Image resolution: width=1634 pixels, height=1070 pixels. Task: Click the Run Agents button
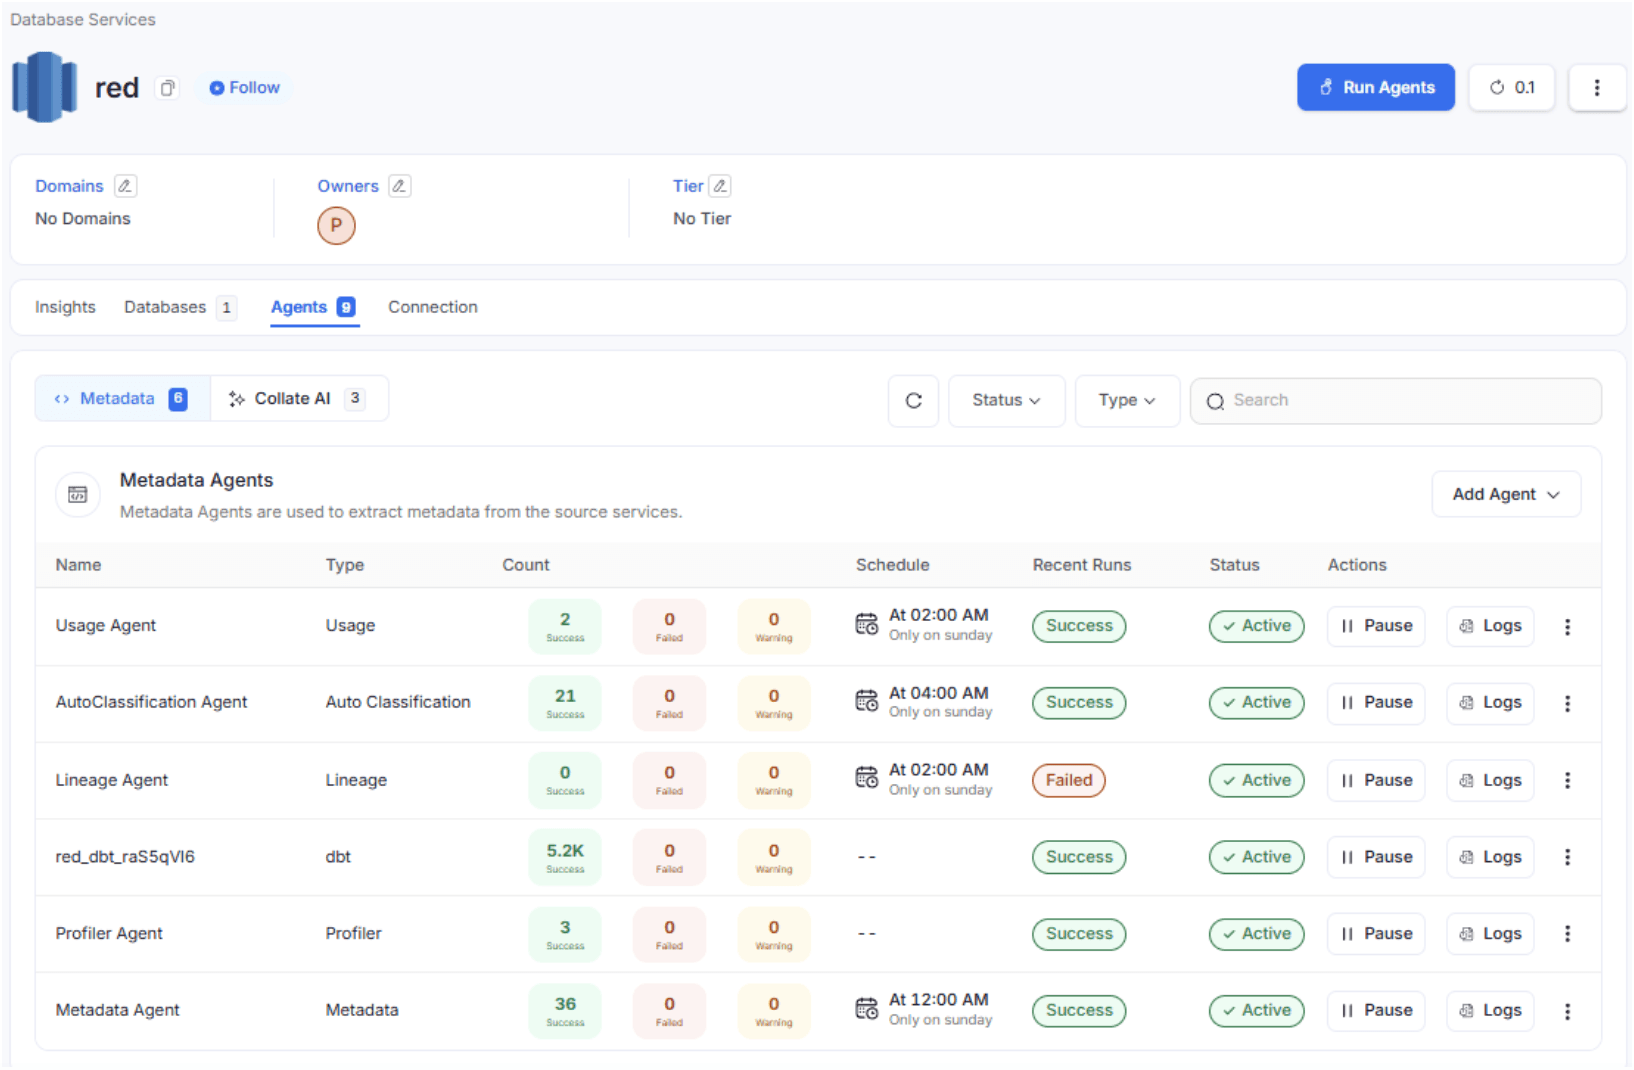point(1375,88)
